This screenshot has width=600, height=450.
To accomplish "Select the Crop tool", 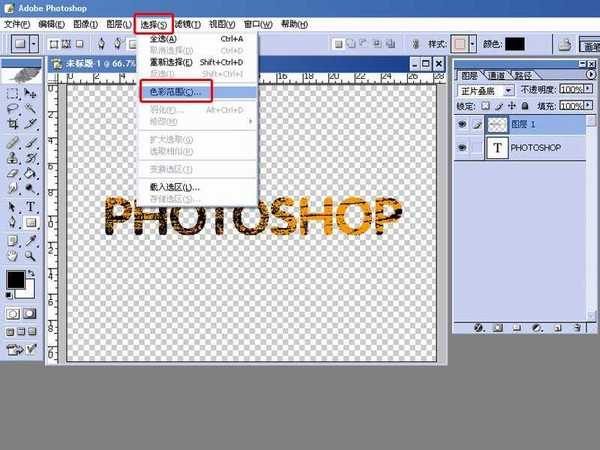I will (13, 124).
